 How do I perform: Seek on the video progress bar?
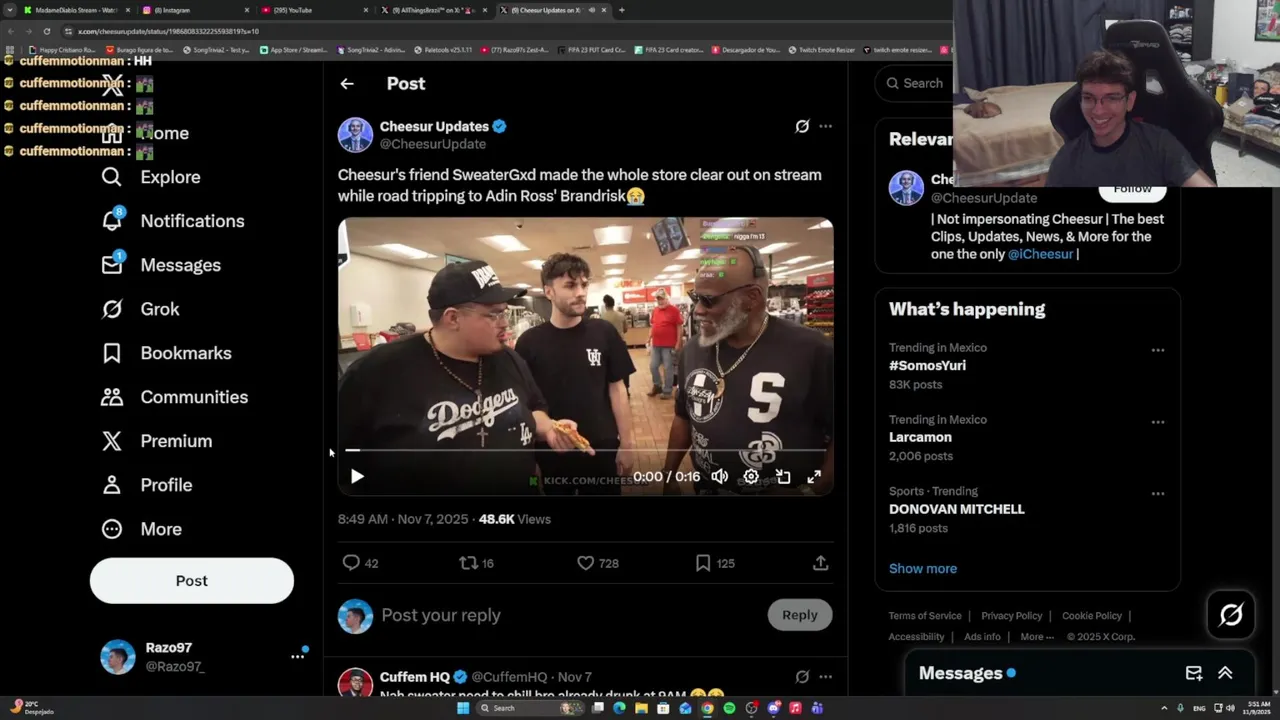586,451
